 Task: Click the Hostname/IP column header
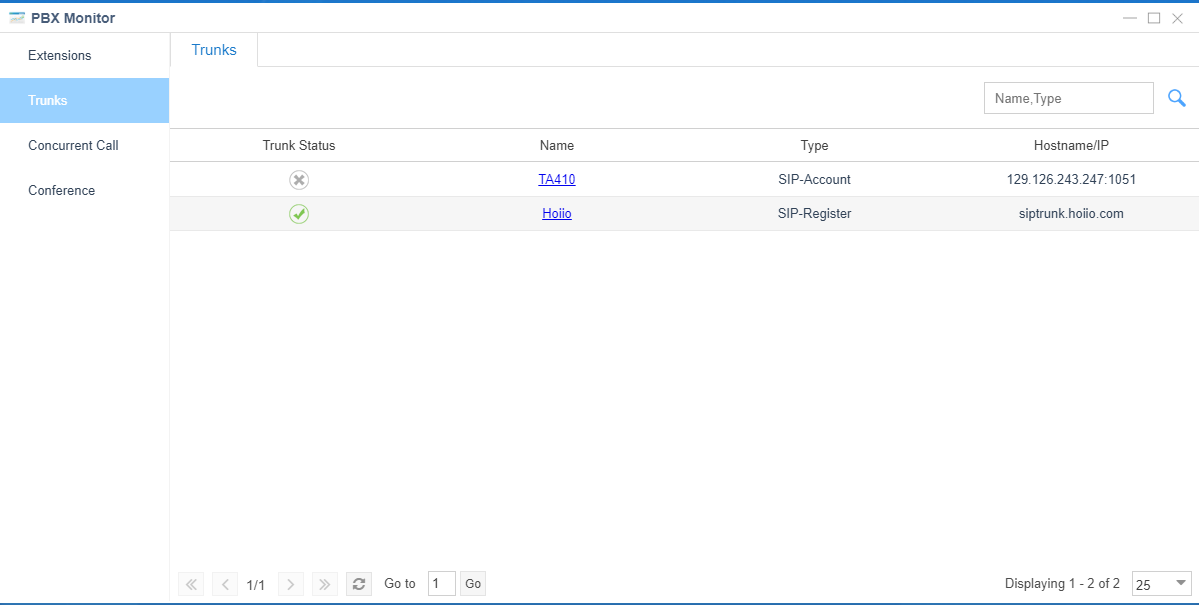click(1071, 145)
